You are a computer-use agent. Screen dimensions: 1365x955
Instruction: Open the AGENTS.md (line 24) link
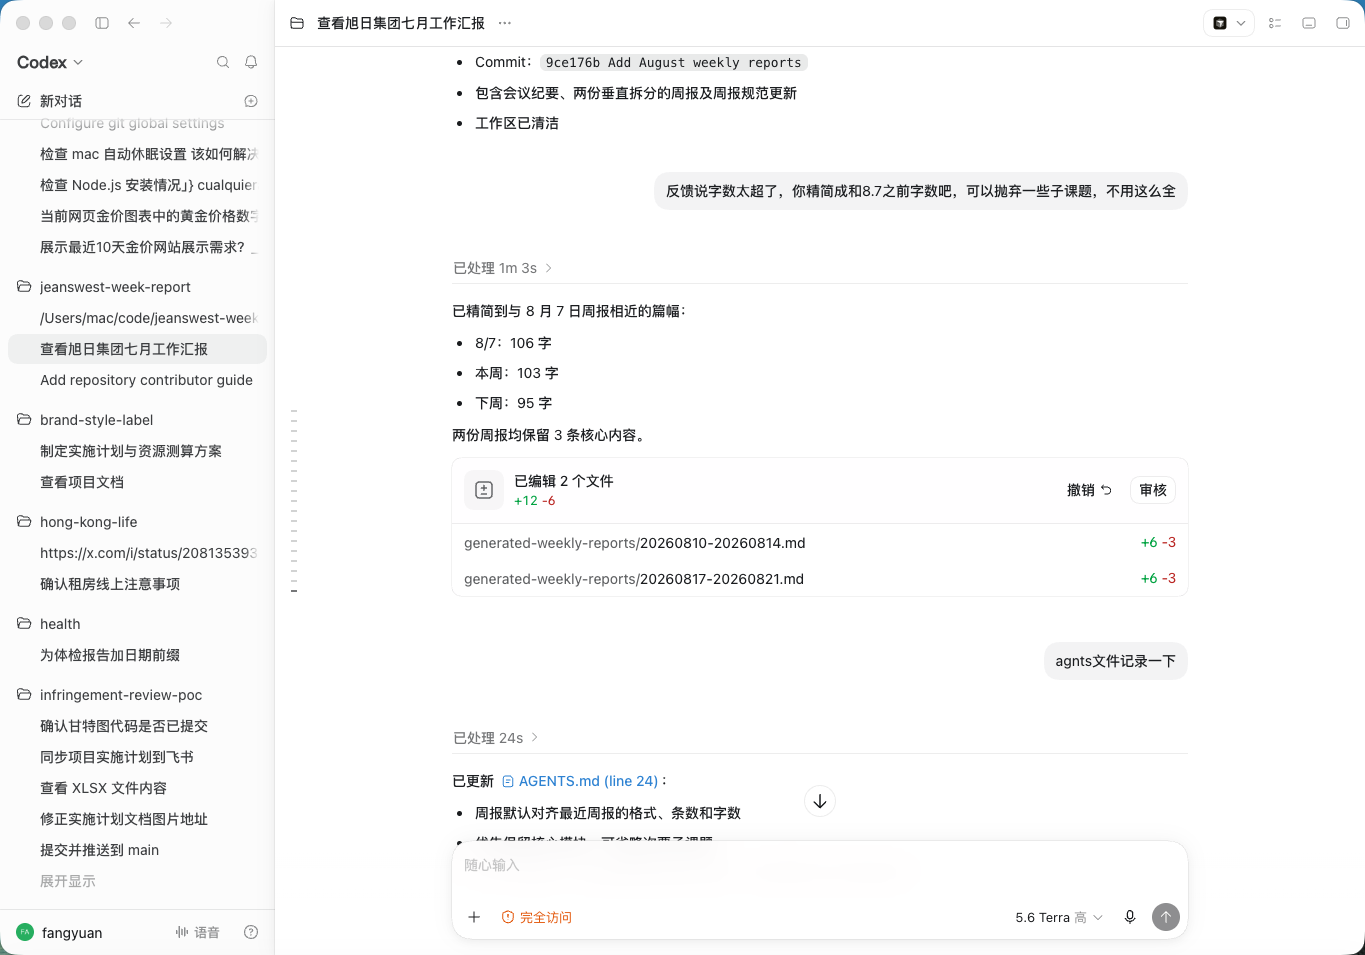click(x=580, y=781)
